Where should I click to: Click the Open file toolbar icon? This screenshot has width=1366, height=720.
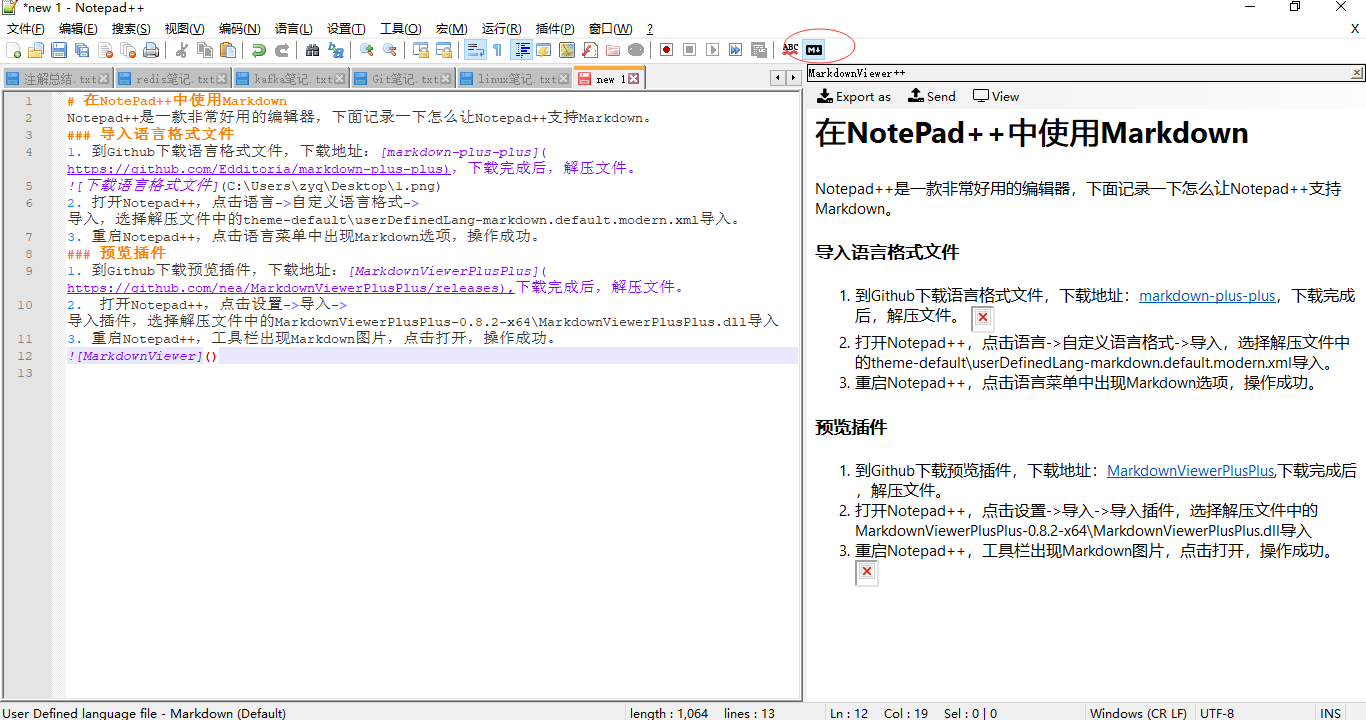coord(36,49)
